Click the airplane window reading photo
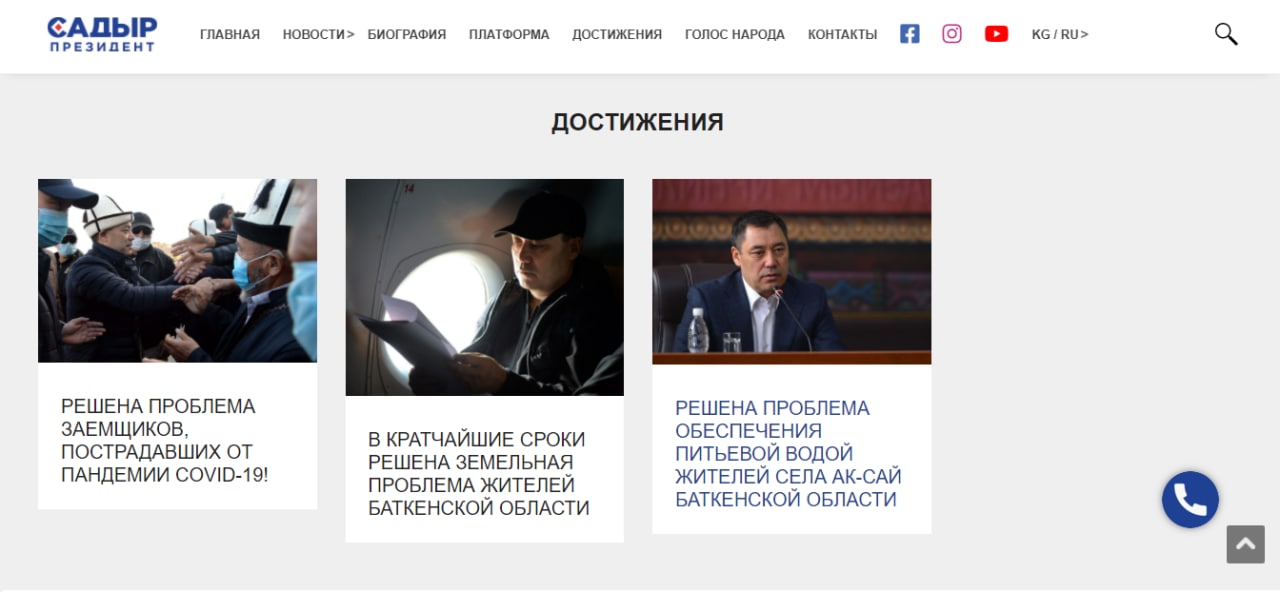This screenshot has height=592, width=1280. coord(485,287)
